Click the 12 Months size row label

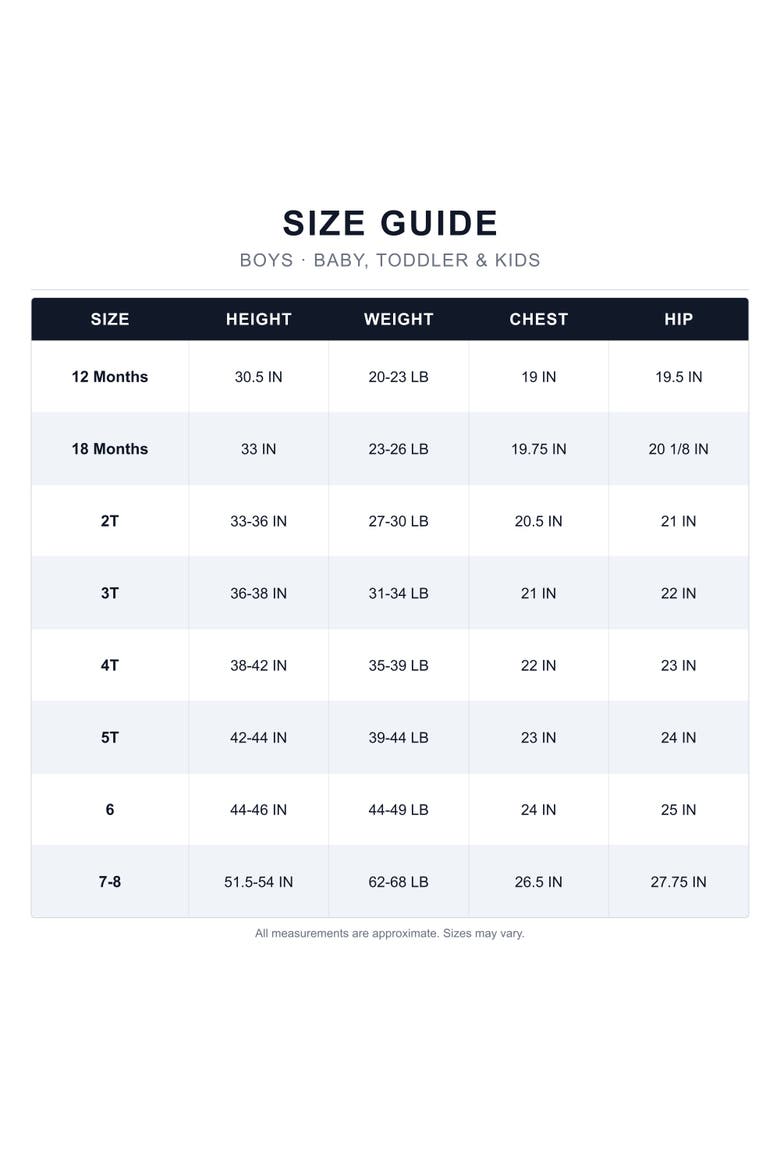(x=110, y=377)
